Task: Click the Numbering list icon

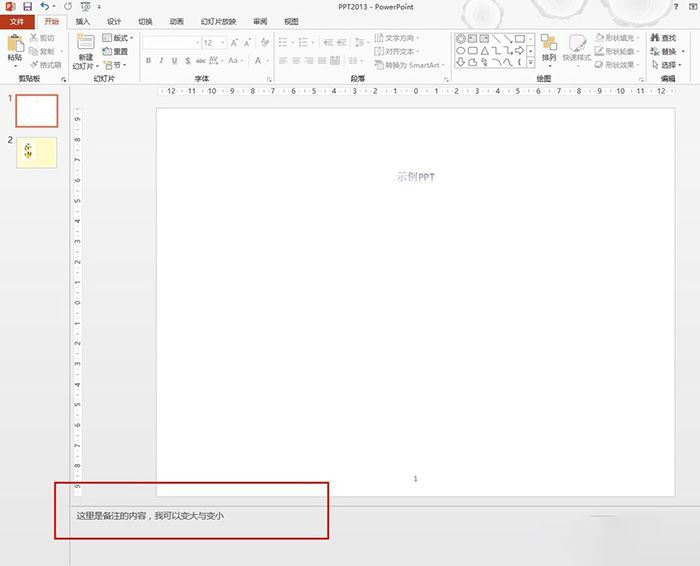Action: (x=303, y=42)
